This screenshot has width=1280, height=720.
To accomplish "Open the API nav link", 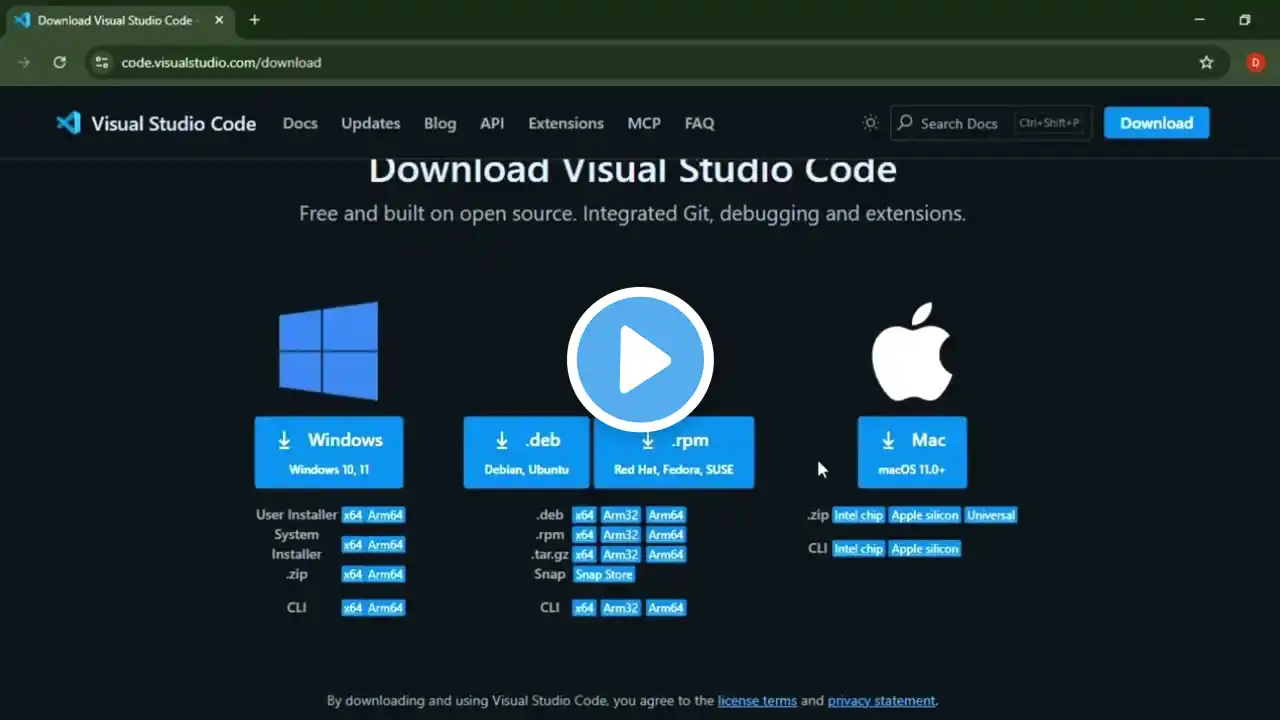I will point(492,123).
